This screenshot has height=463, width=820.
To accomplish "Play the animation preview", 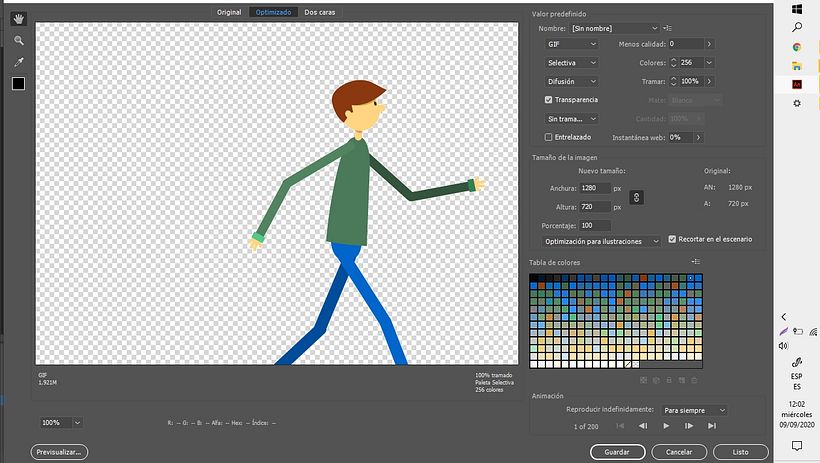I will [665, 426].
